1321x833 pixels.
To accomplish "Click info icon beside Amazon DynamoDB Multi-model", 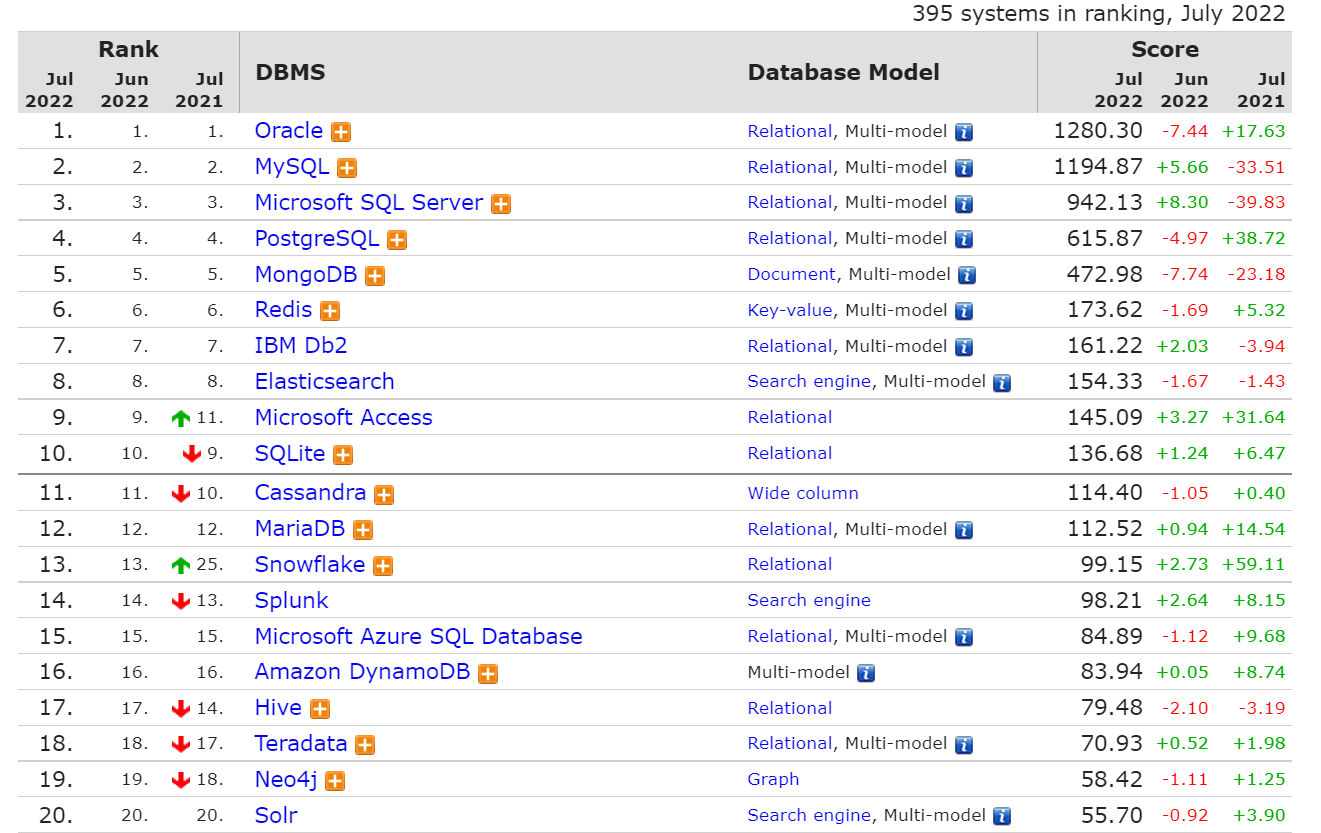I will (x=866, y=673).
